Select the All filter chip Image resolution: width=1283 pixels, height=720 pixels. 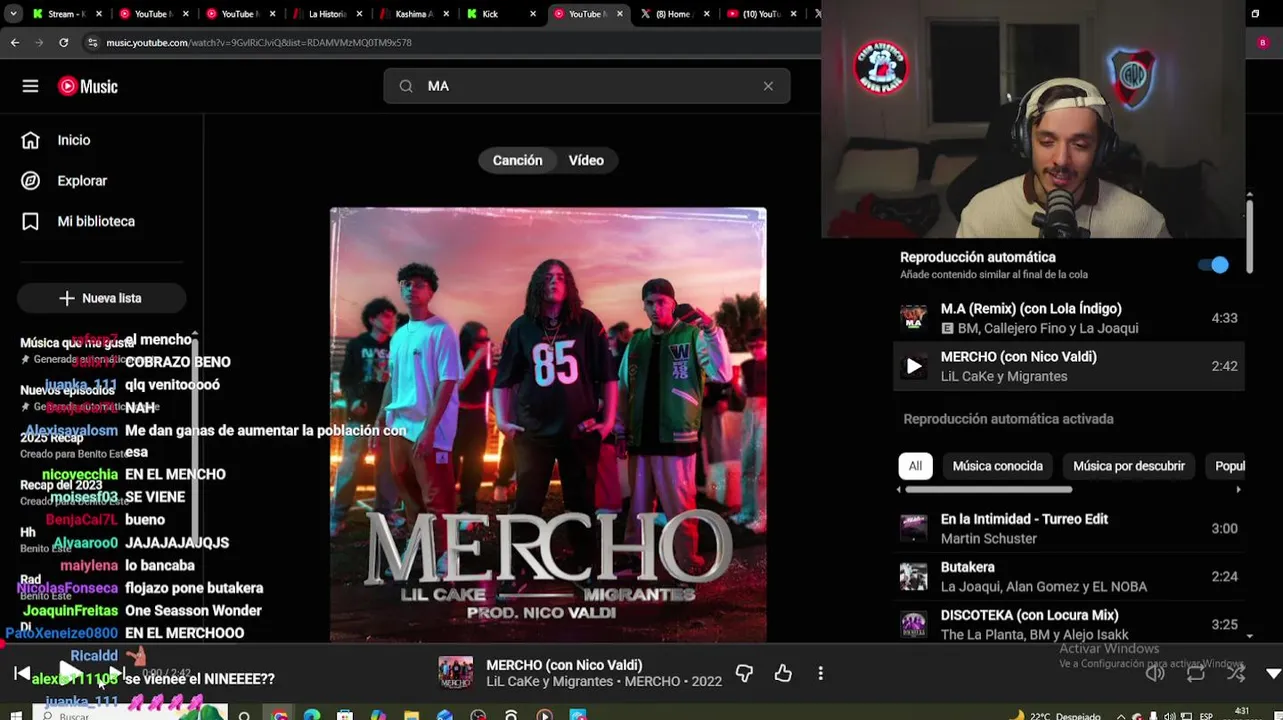coord(915,466)
